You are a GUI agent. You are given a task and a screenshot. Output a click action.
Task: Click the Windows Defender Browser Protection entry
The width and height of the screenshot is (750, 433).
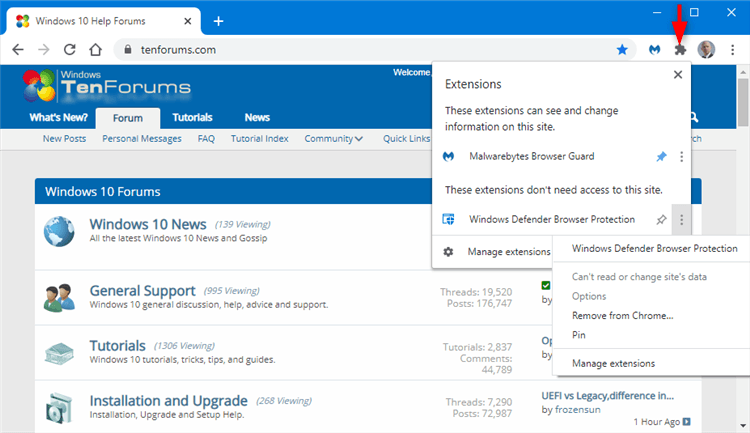(x=551, y=220)
